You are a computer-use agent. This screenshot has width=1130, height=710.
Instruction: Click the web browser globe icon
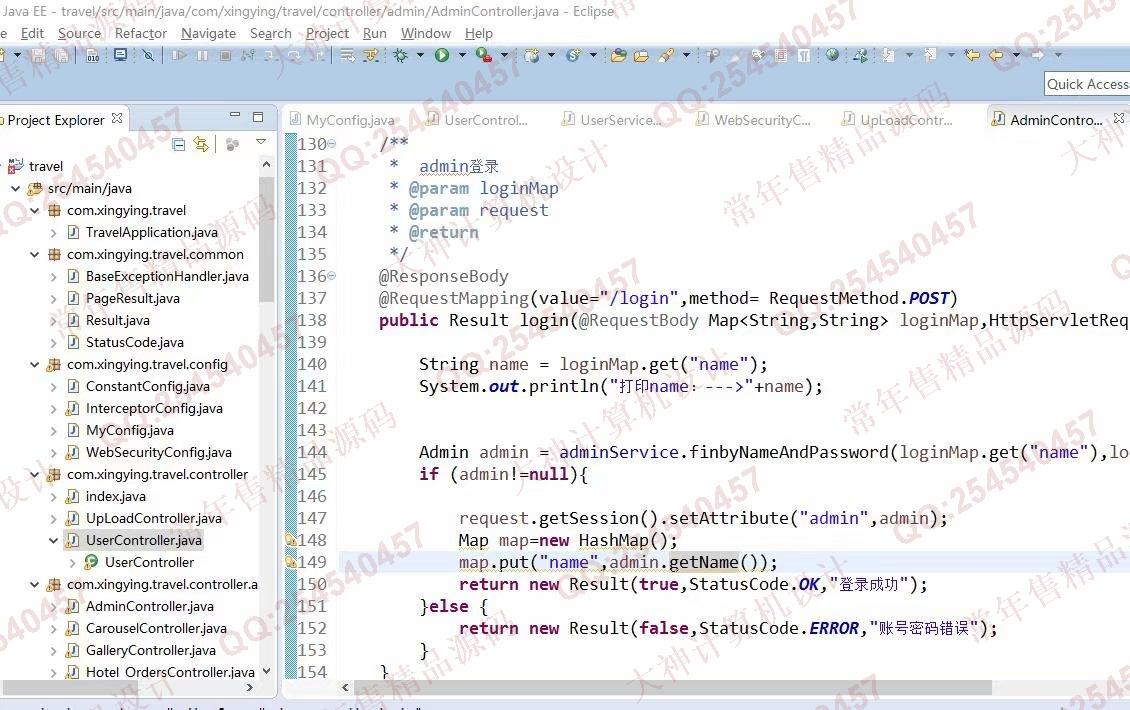(832, 55)
